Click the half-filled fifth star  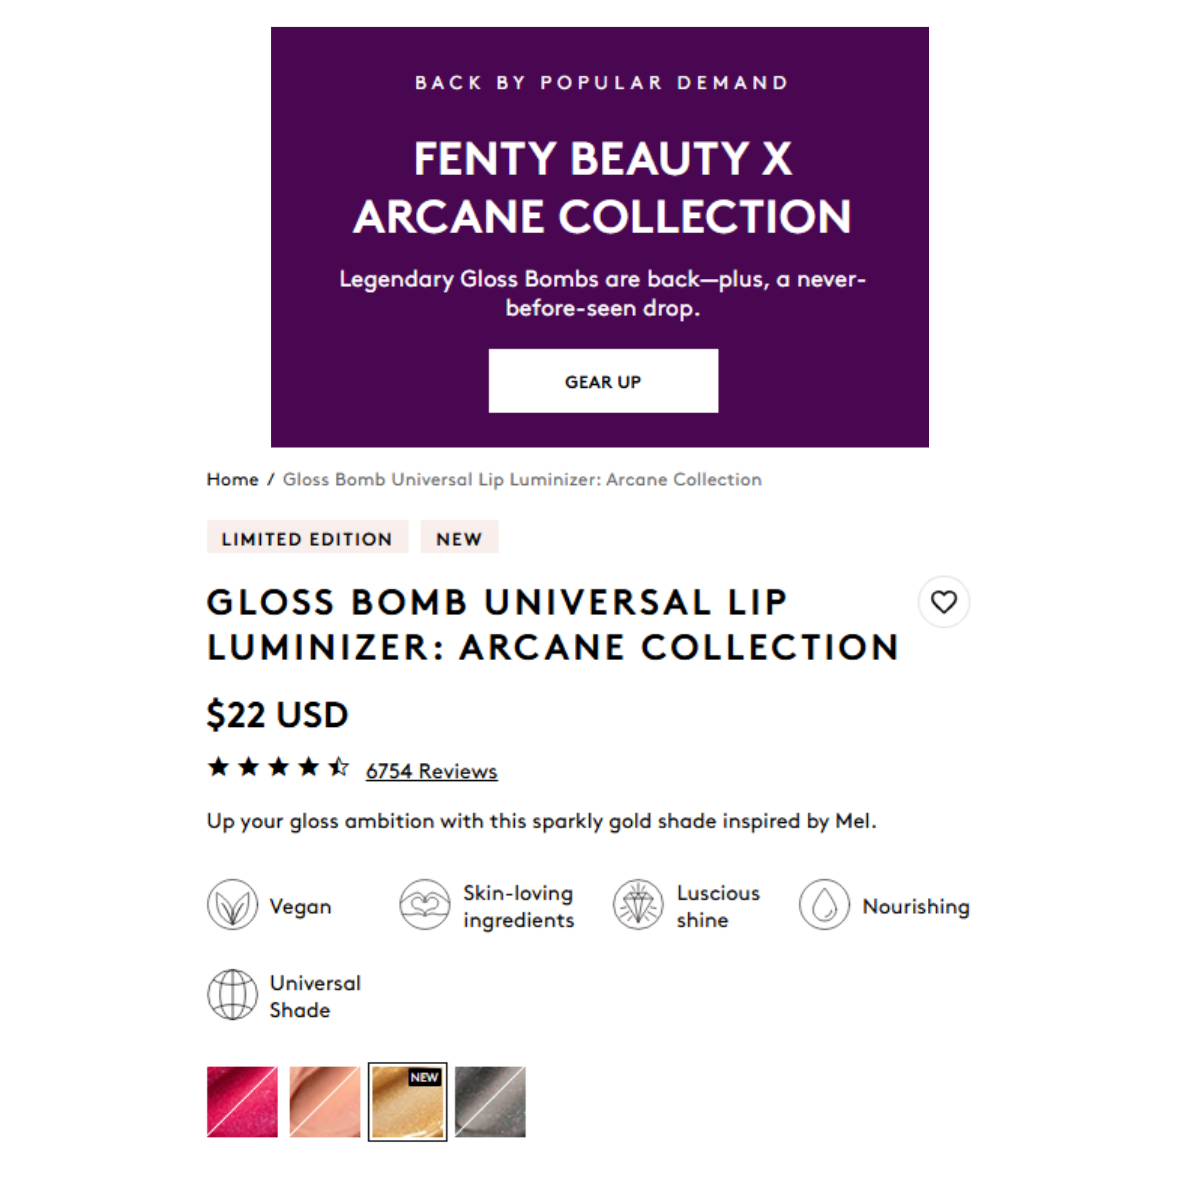(339, 766)
